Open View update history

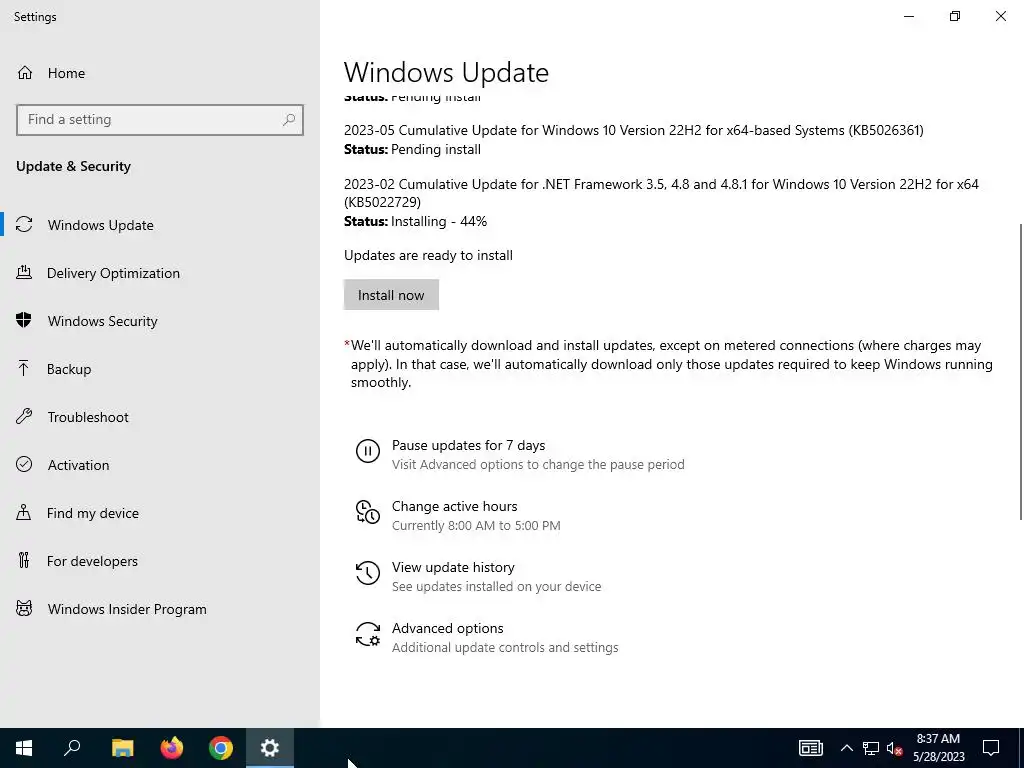453,567
